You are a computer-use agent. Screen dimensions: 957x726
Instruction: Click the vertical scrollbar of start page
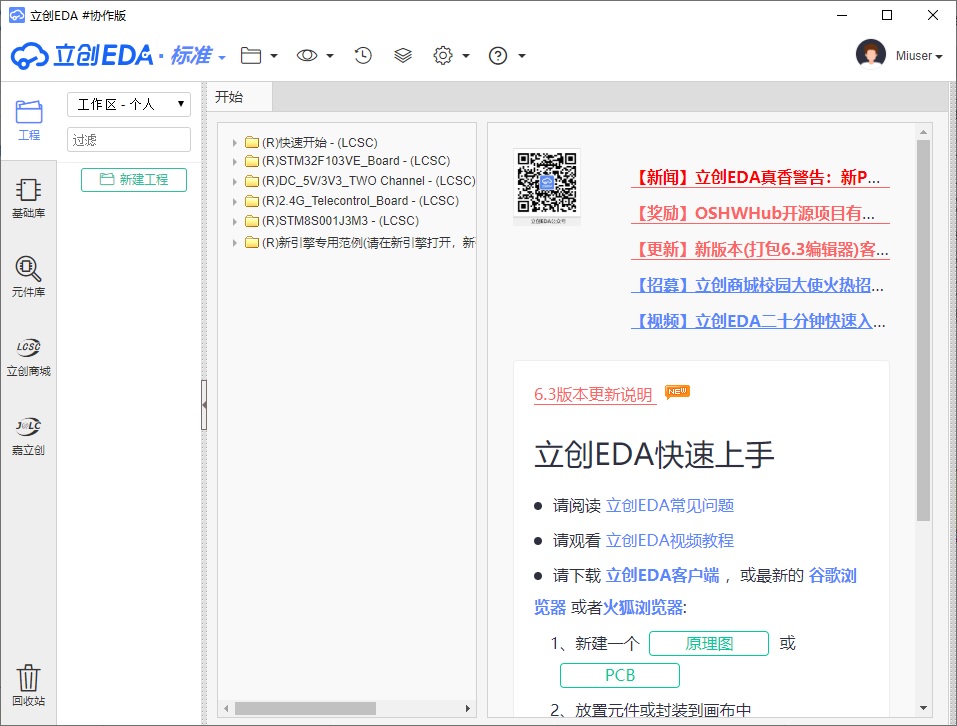click(923, 330)
